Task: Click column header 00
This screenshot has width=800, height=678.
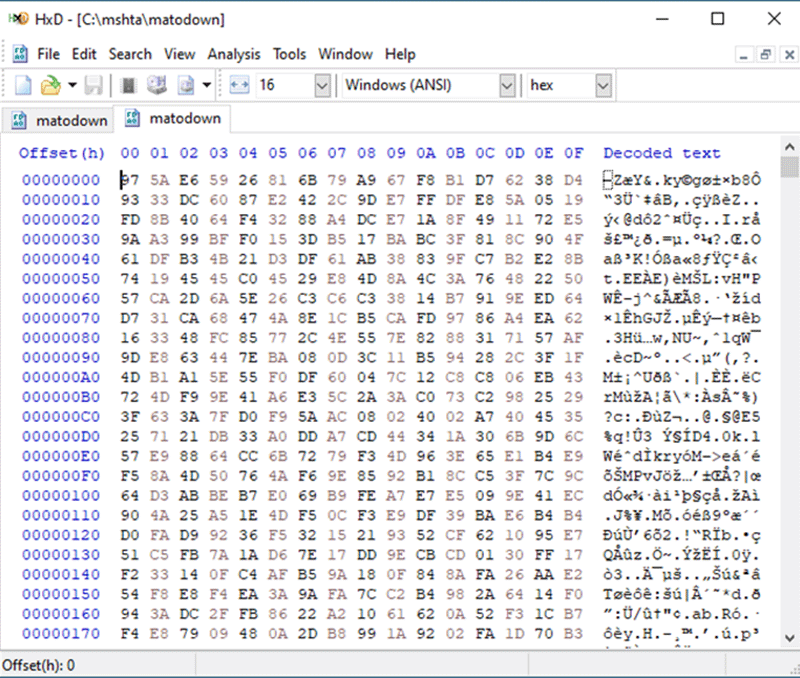Action: point(130,153)
